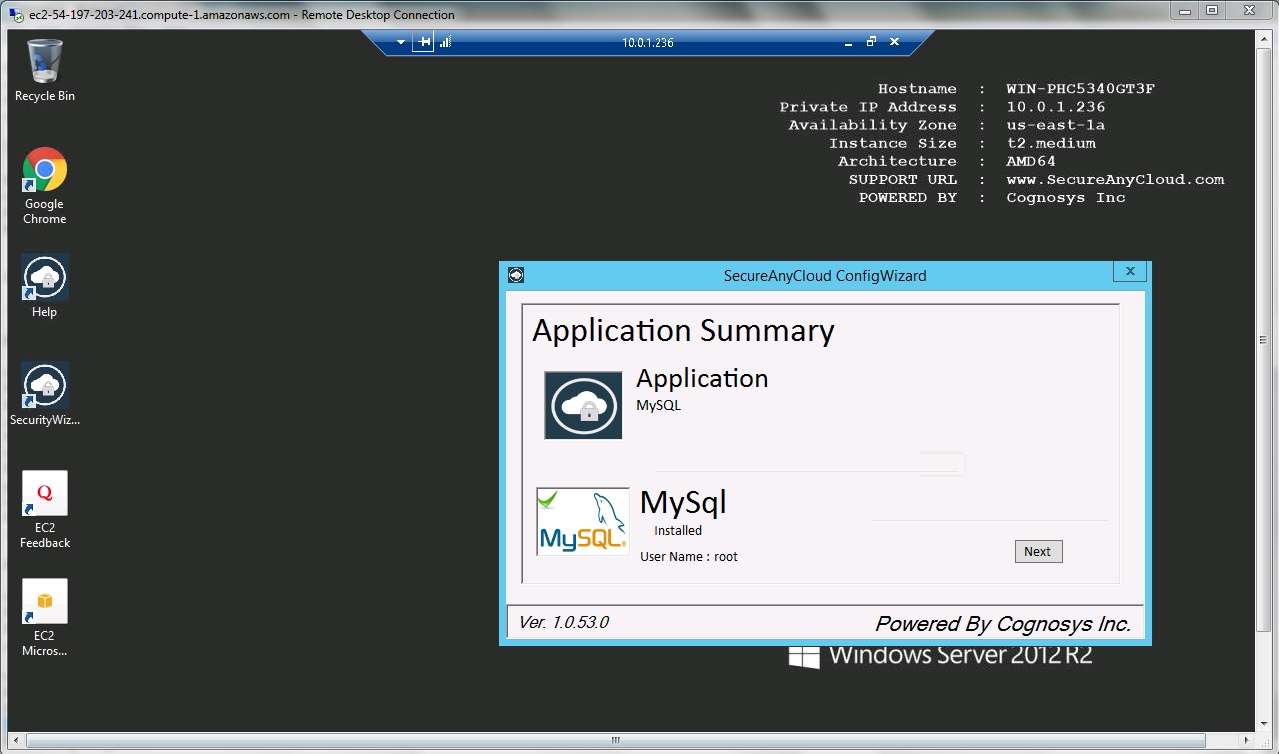
Task: Restore down the remote session from connection bar
Action: tap(871, 42)
